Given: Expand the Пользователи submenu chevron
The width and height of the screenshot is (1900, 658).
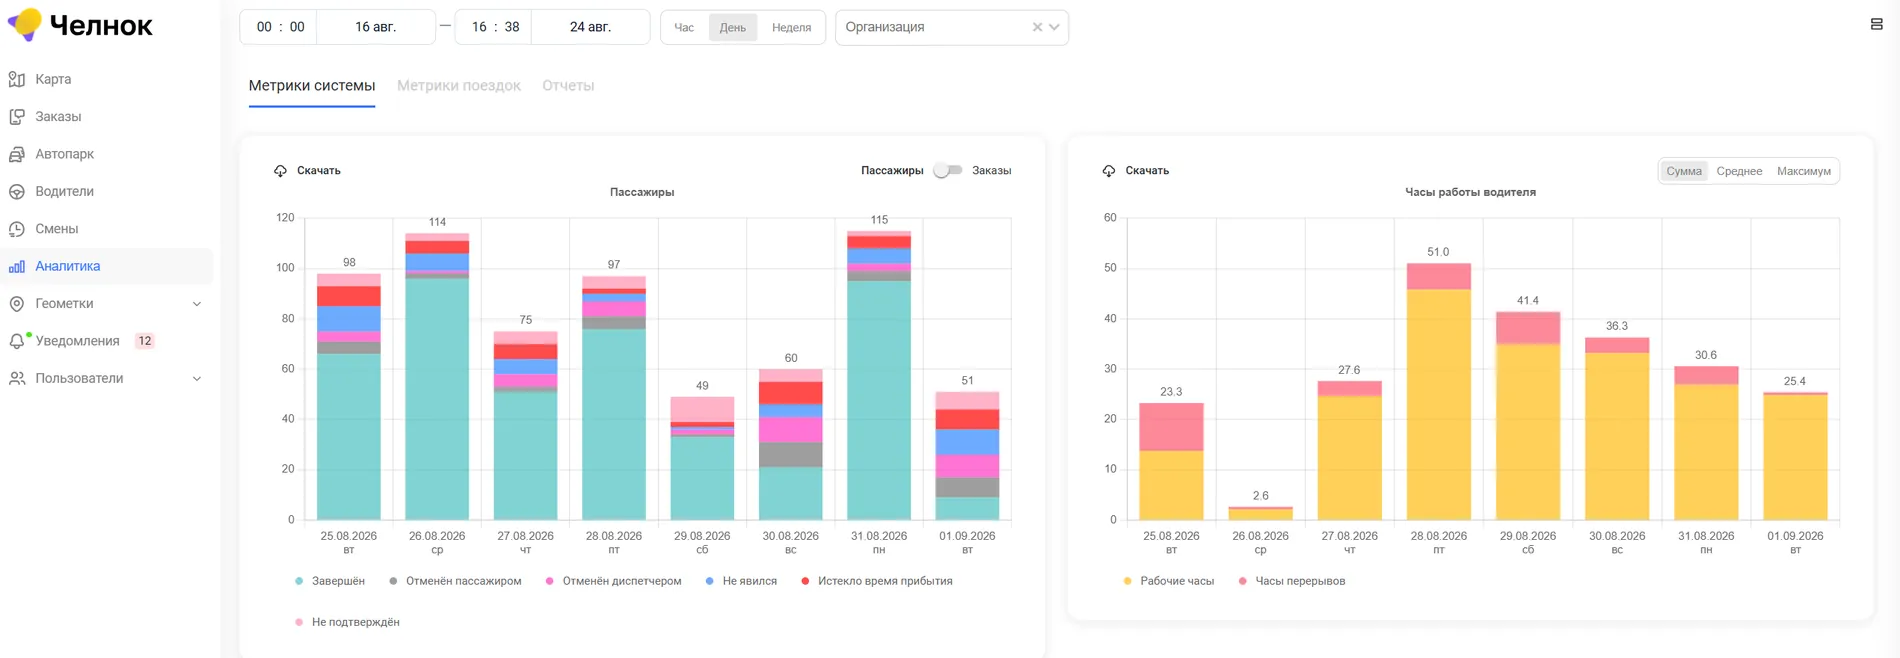Looking at the screenshot, I should [197, 379].
